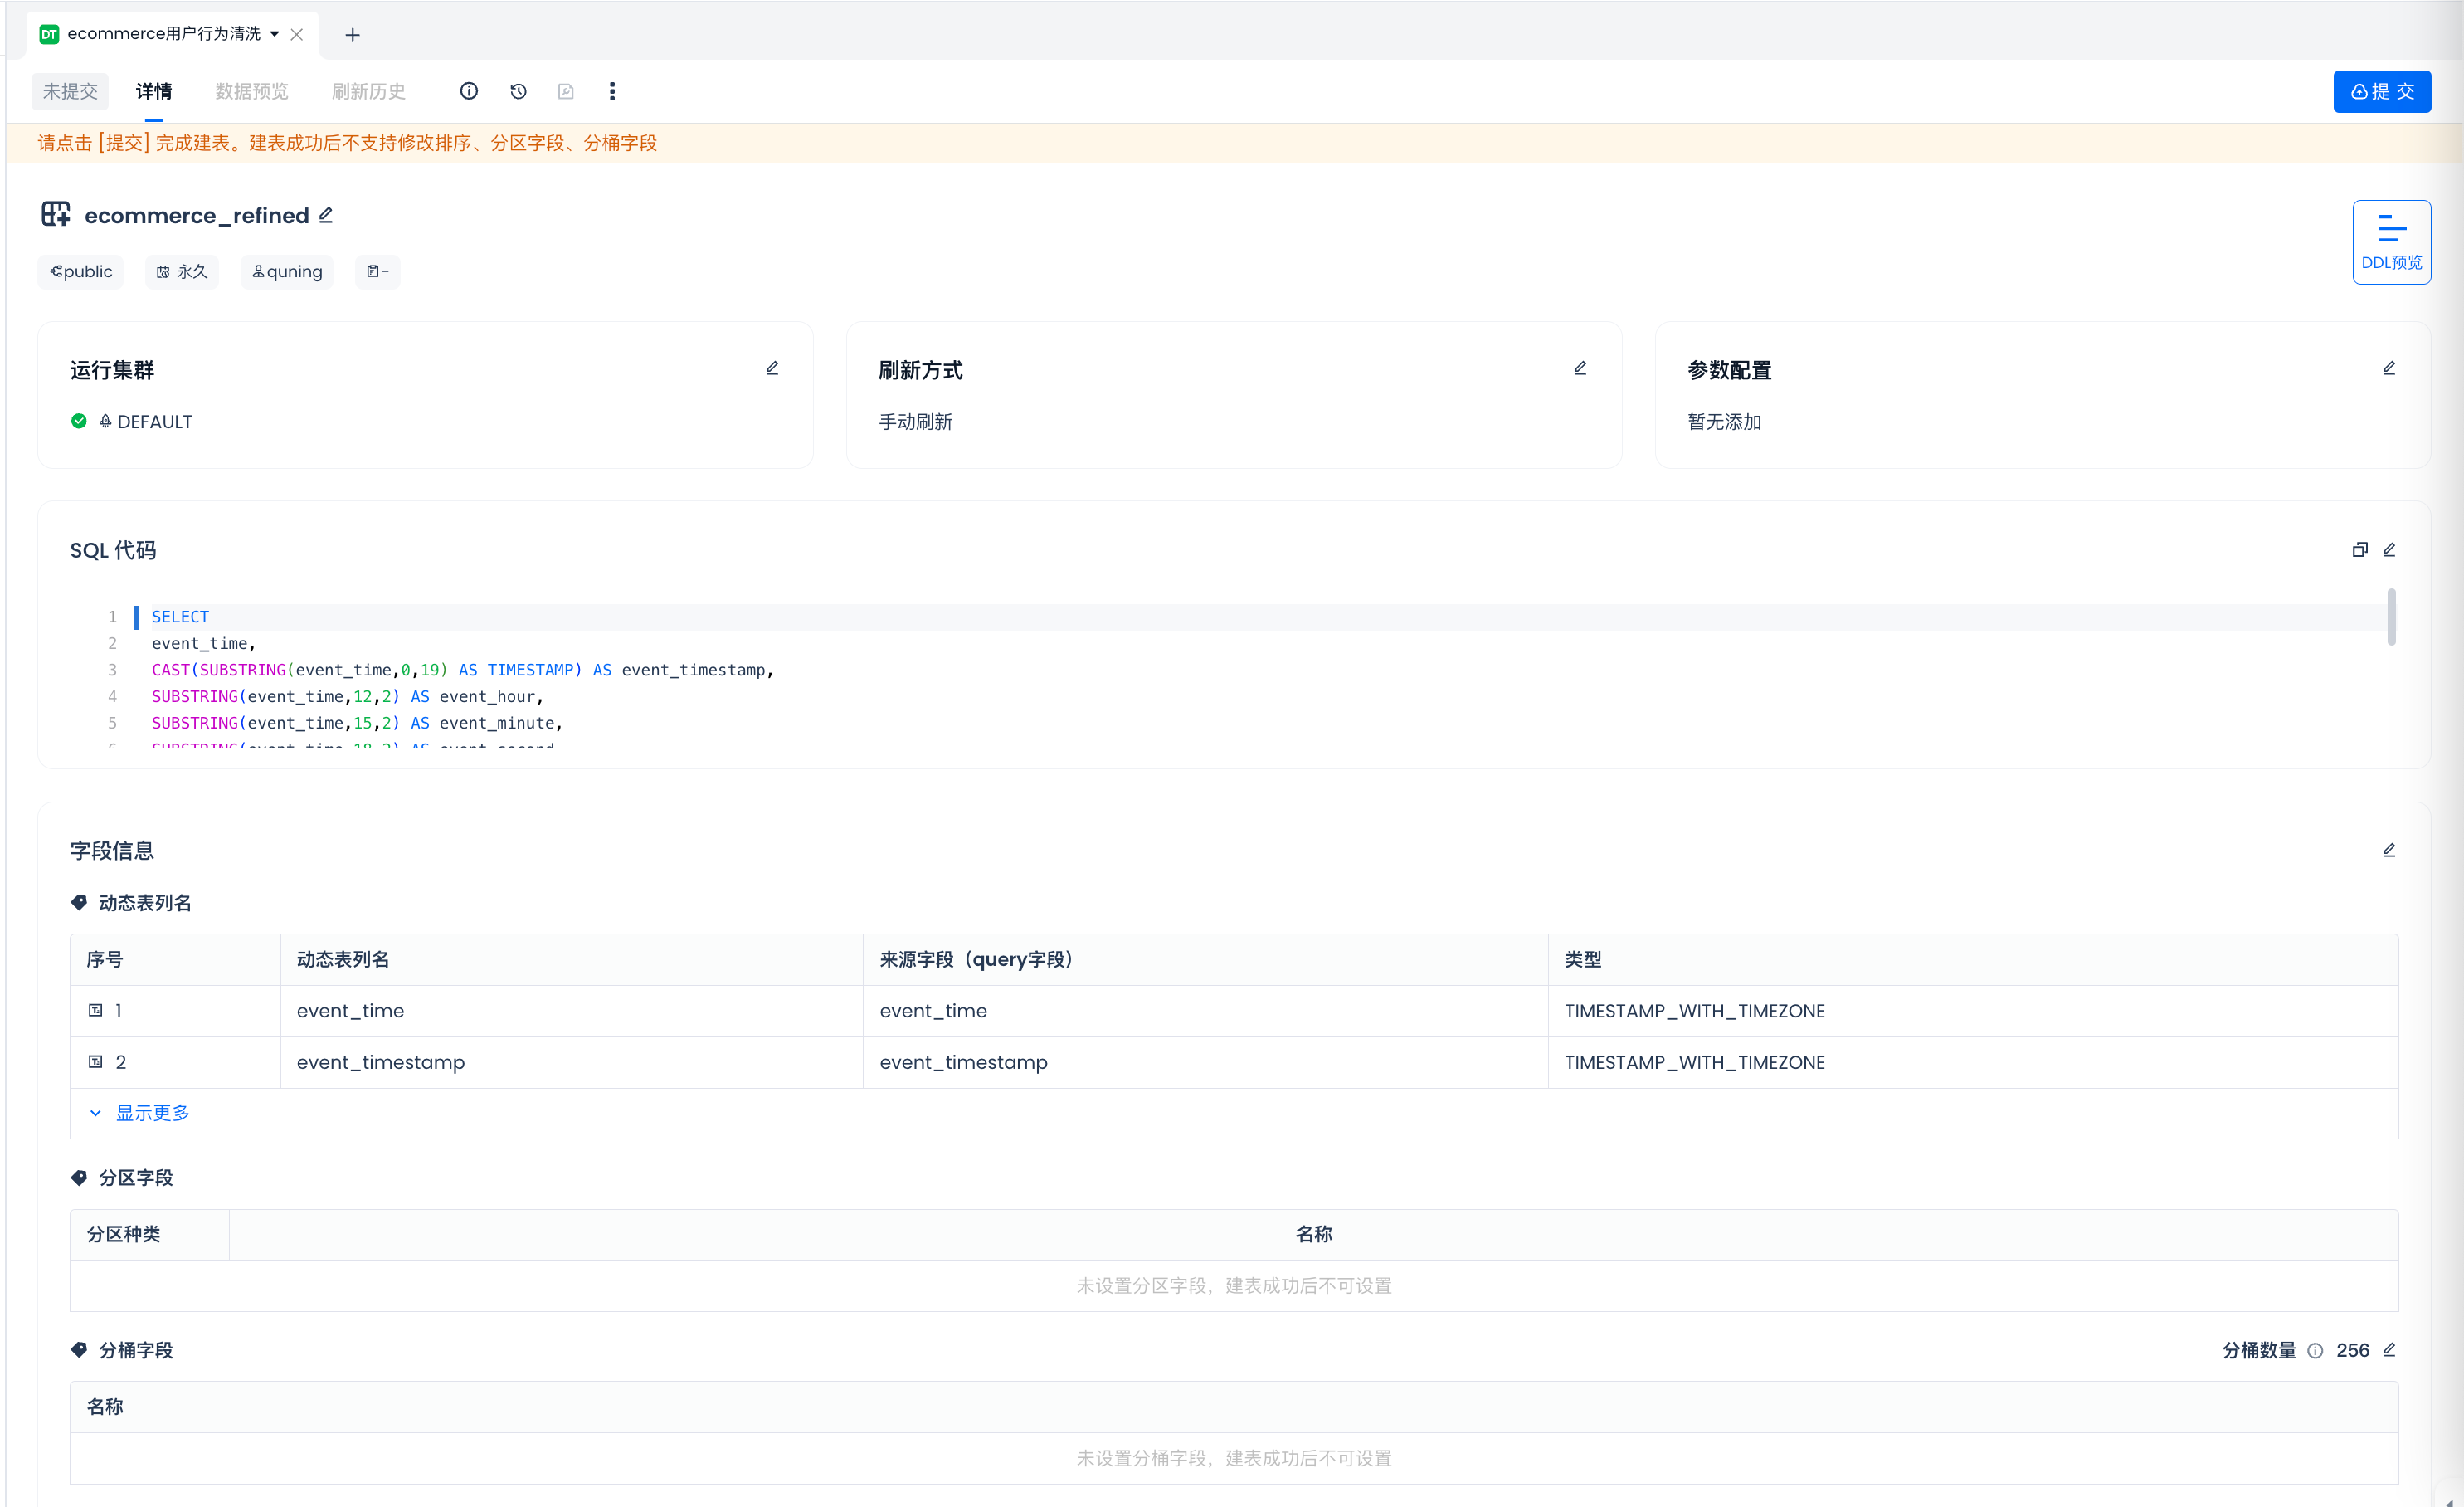Edit the 刷新方式 refresh mode
2464x1507 pixels.
[1580, 368]
